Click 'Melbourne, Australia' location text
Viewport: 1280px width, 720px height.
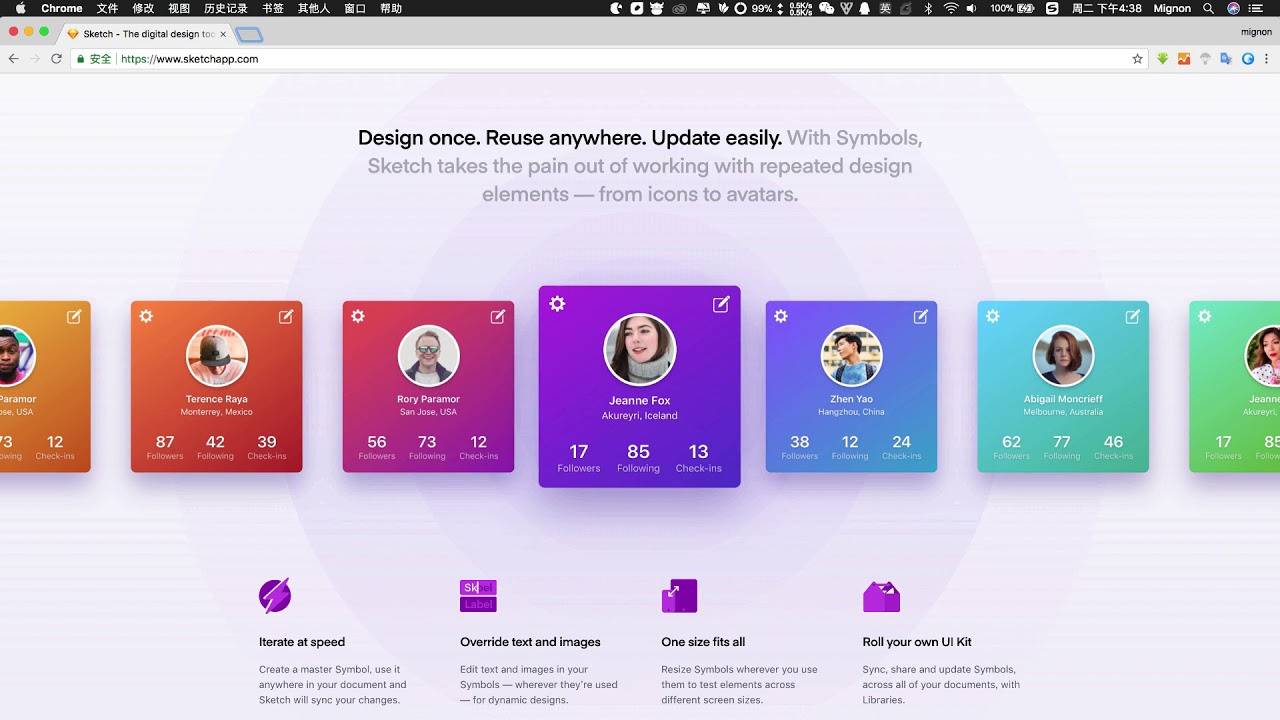tap(1063, 412)
